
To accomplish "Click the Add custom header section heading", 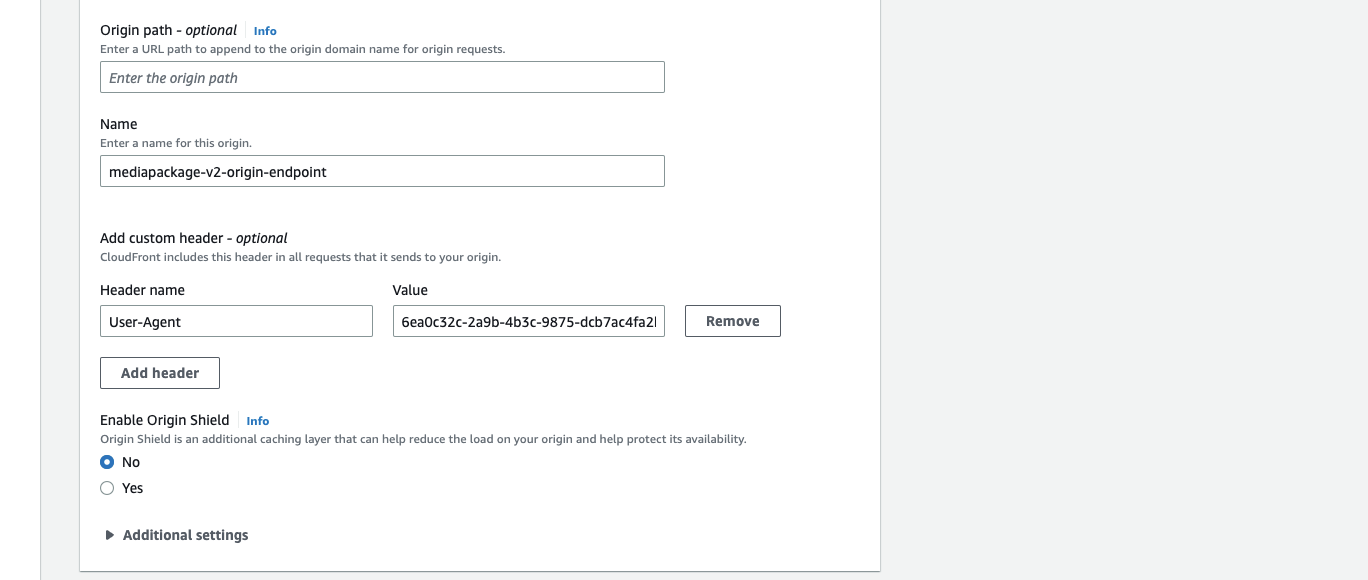I will click(x=193, y=238).
